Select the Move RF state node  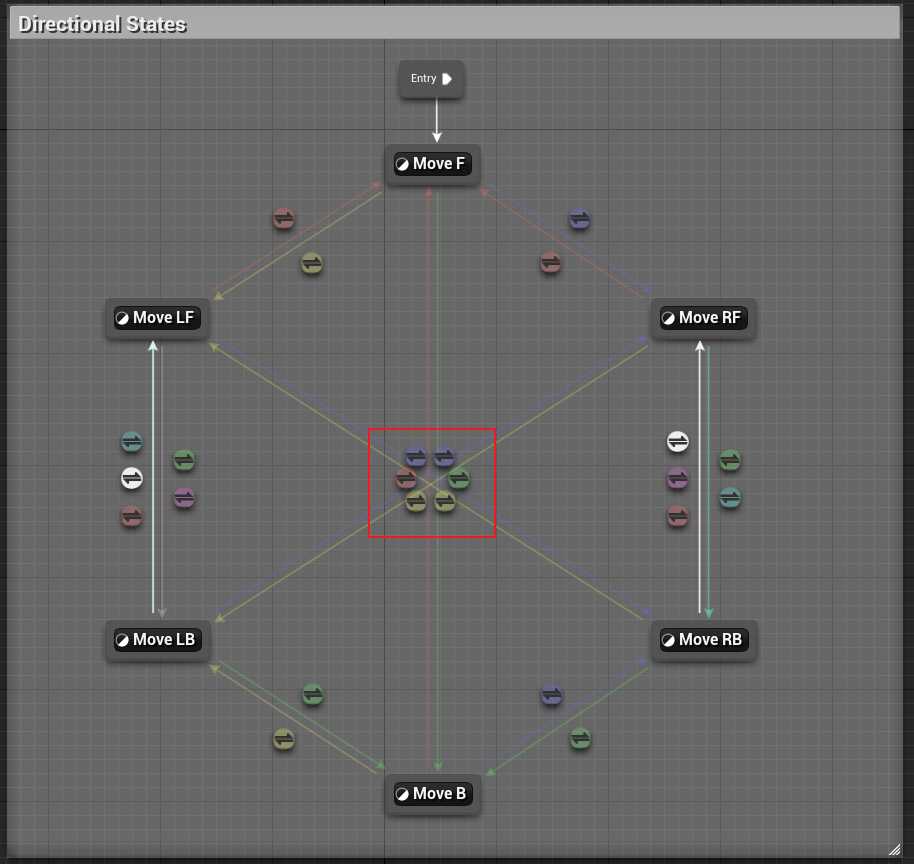(704, 318)
